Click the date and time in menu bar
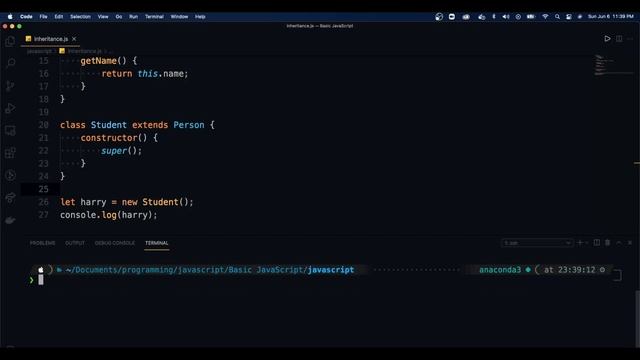 [611, 17]
